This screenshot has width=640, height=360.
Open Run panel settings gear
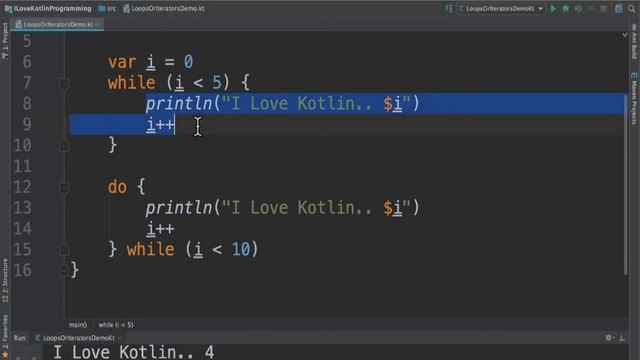609,338
